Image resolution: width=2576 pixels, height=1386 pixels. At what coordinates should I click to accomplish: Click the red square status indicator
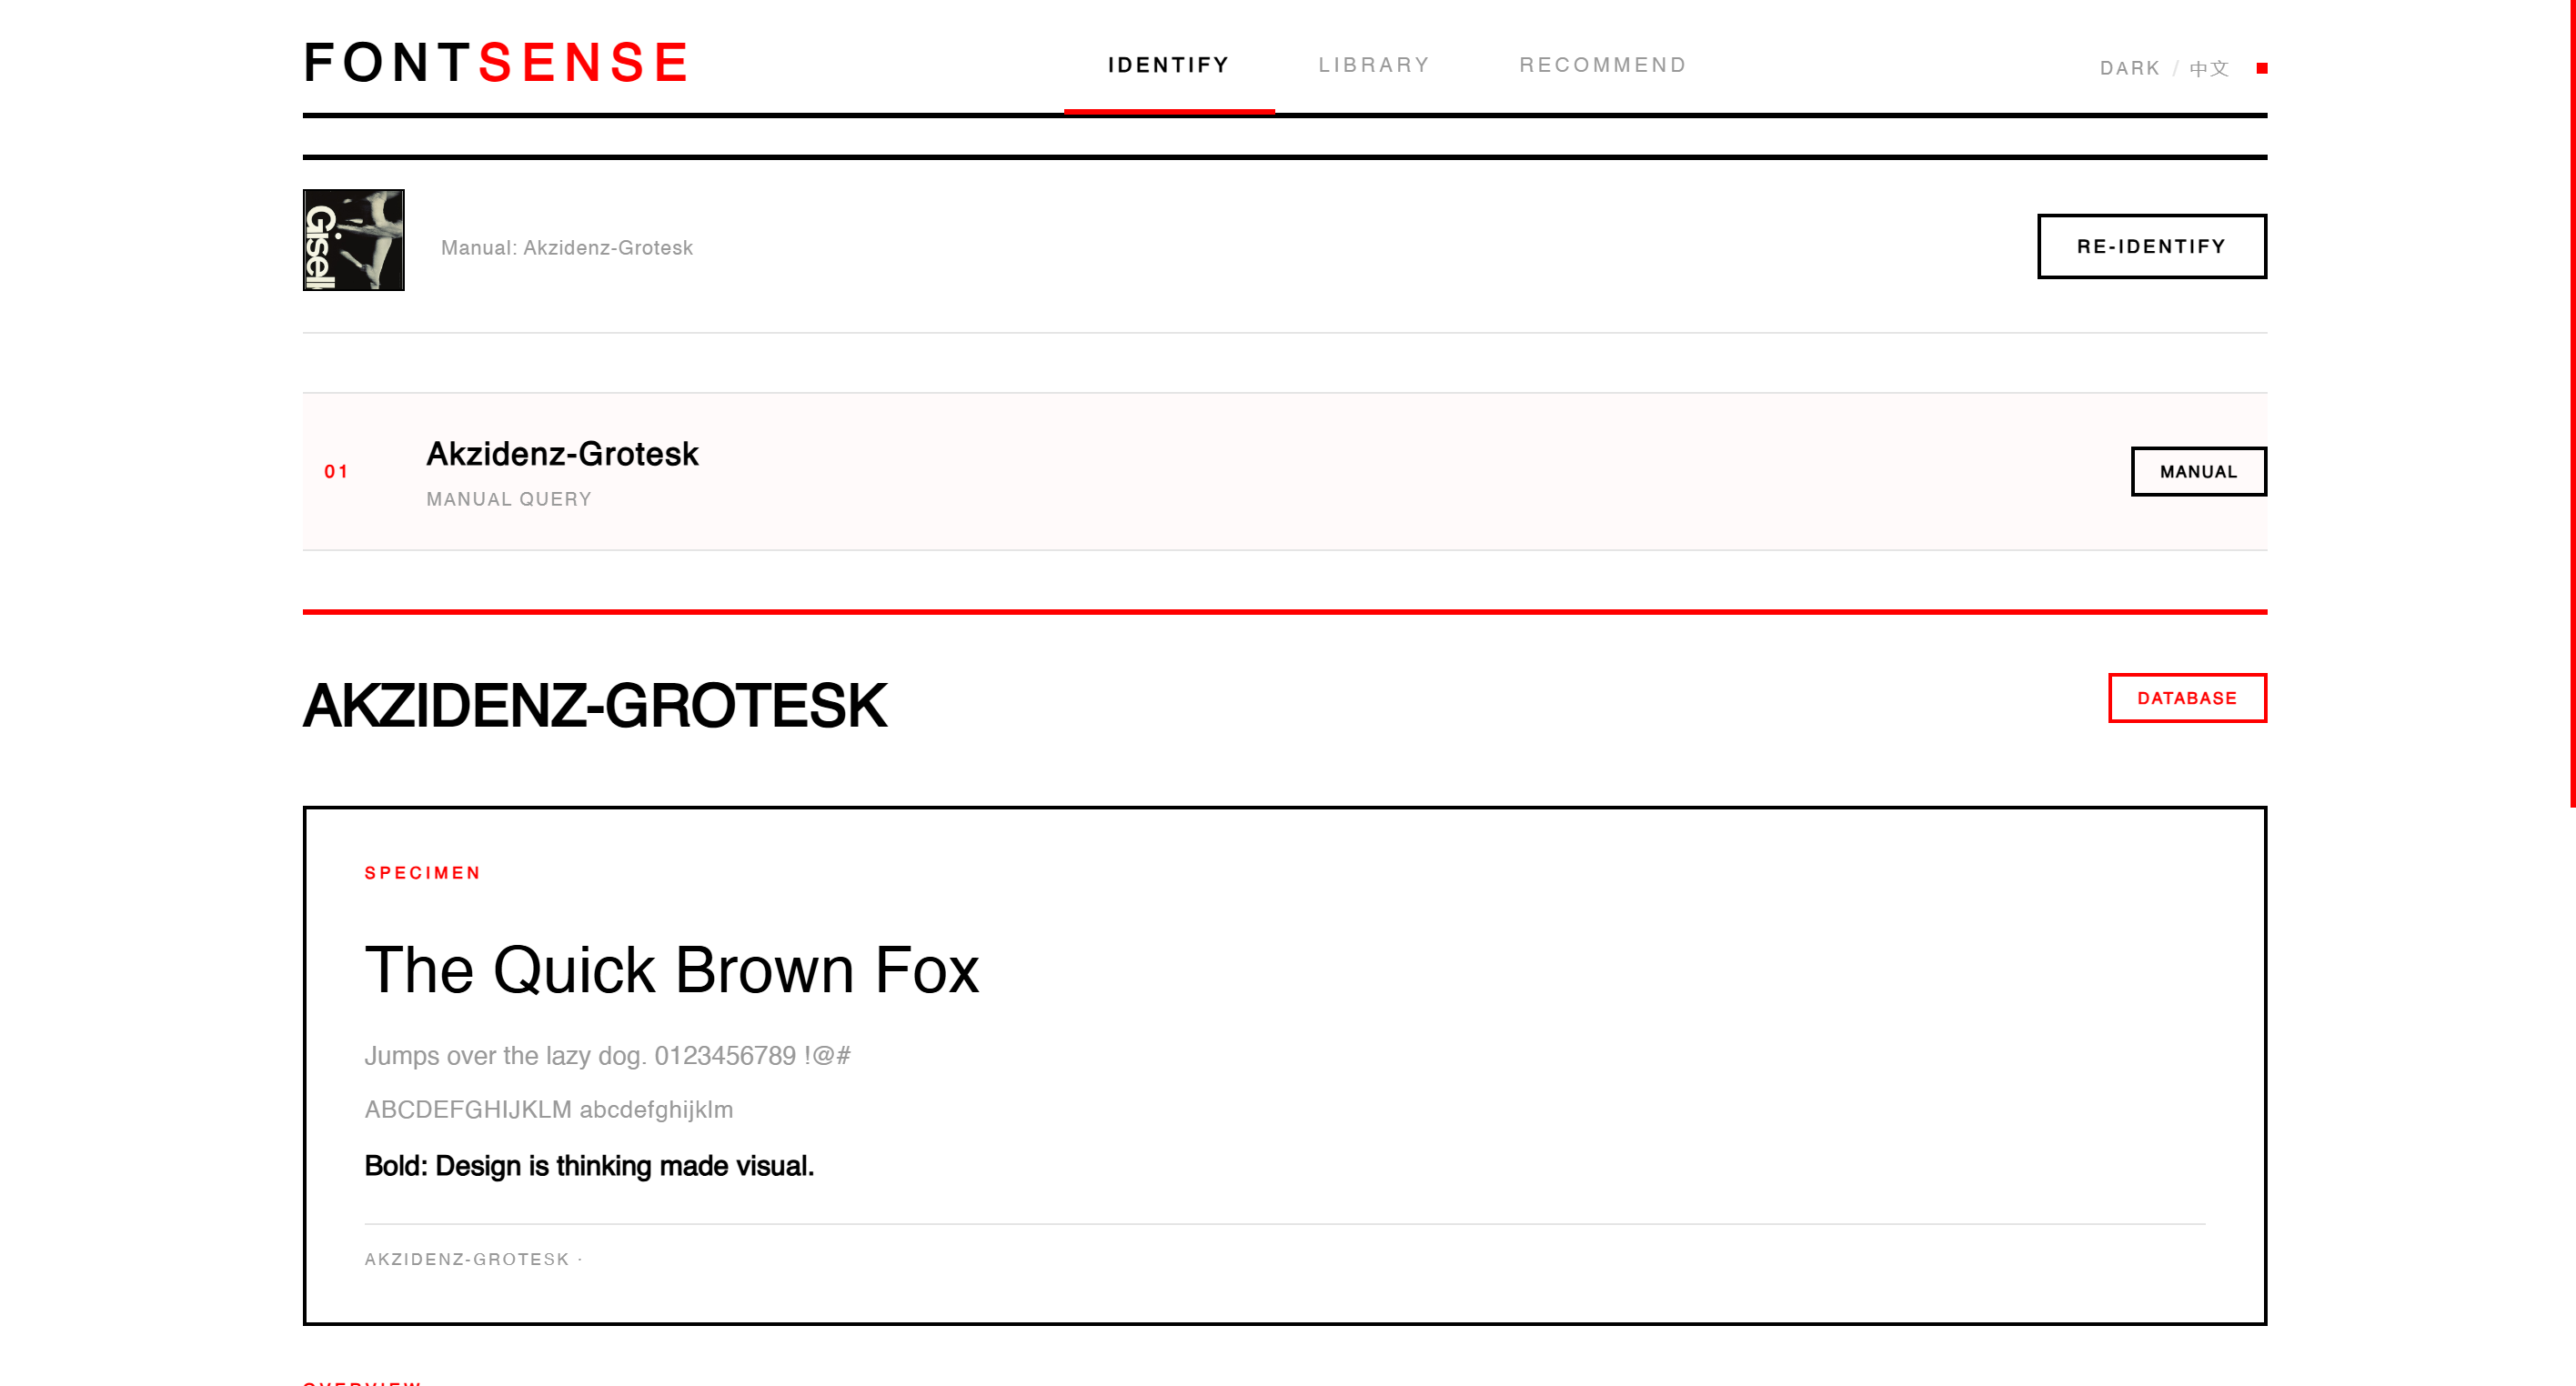(x=2262, y=68)
